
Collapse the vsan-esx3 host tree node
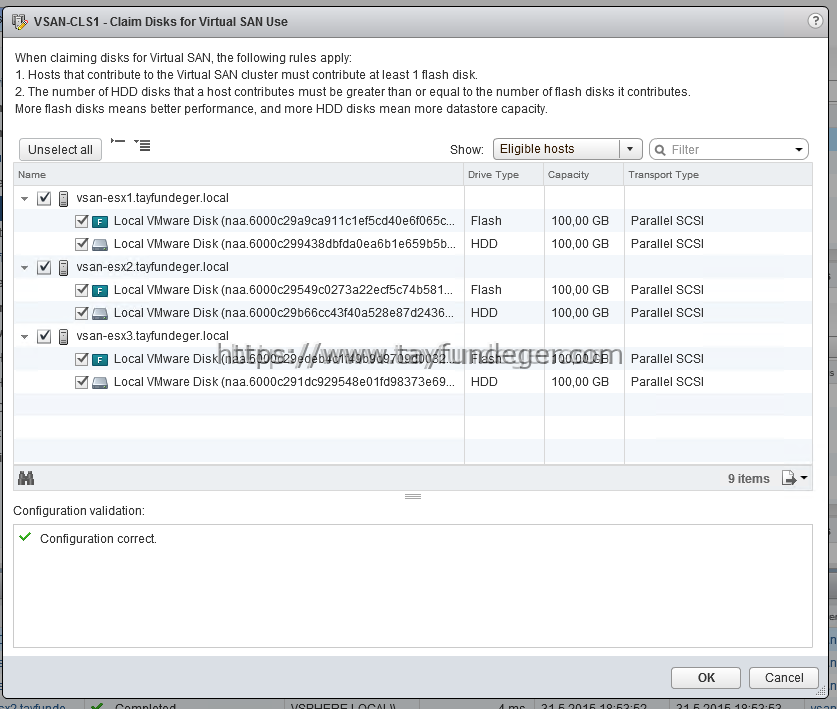point(25,336)
